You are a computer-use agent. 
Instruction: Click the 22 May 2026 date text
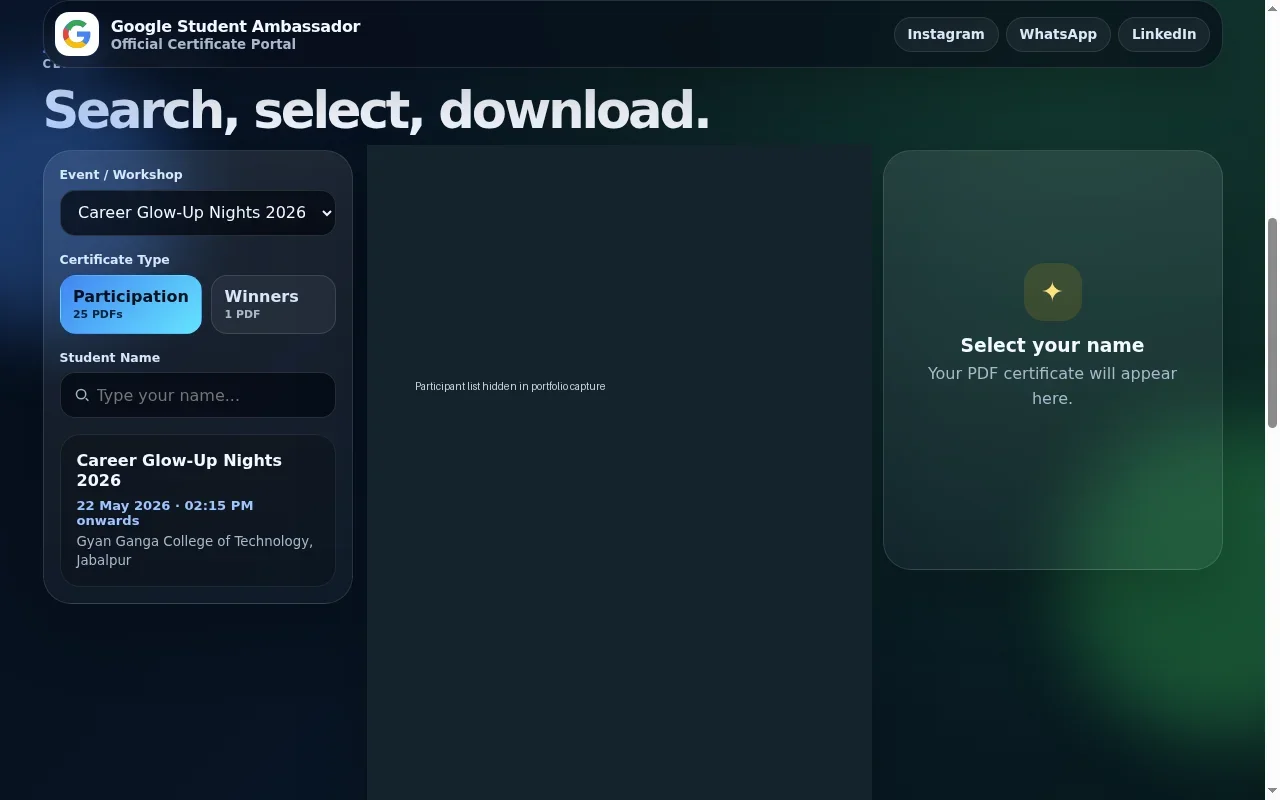165,513
